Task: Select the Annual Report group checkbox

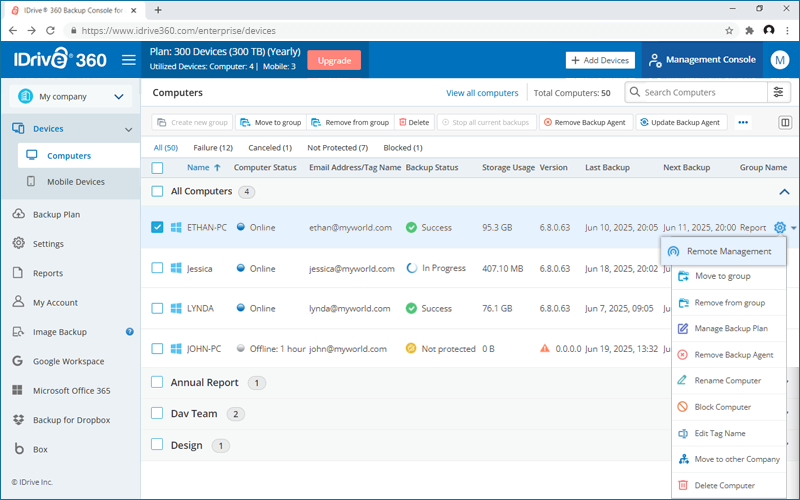Action: (x=157, y=382)
